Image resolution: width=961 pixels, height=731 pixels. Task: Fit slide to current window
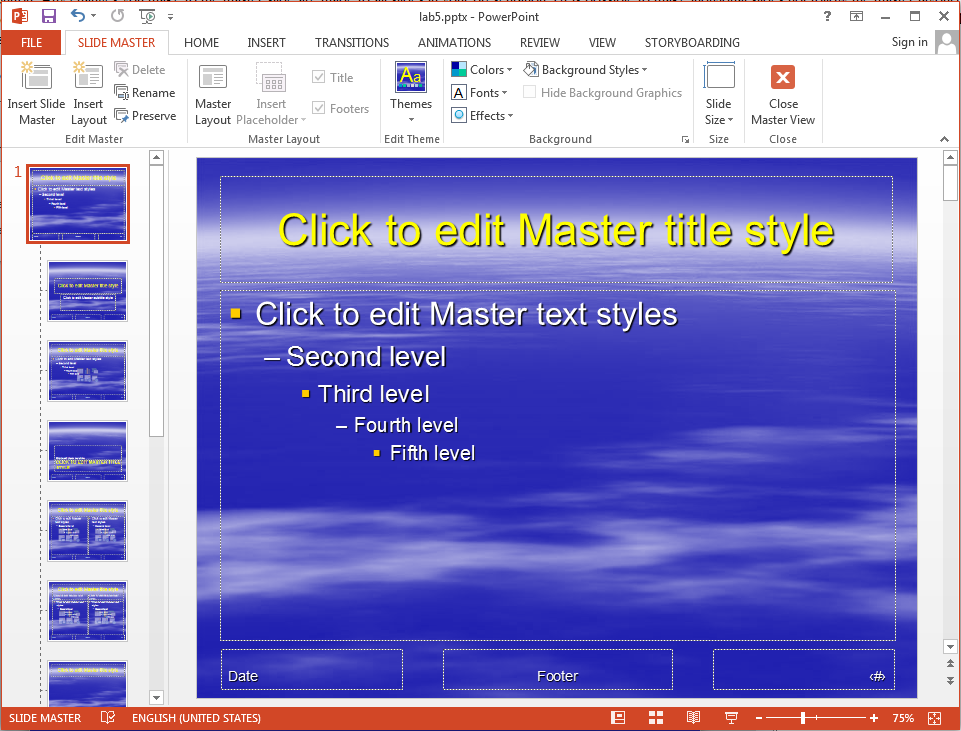tap(935, 718)
